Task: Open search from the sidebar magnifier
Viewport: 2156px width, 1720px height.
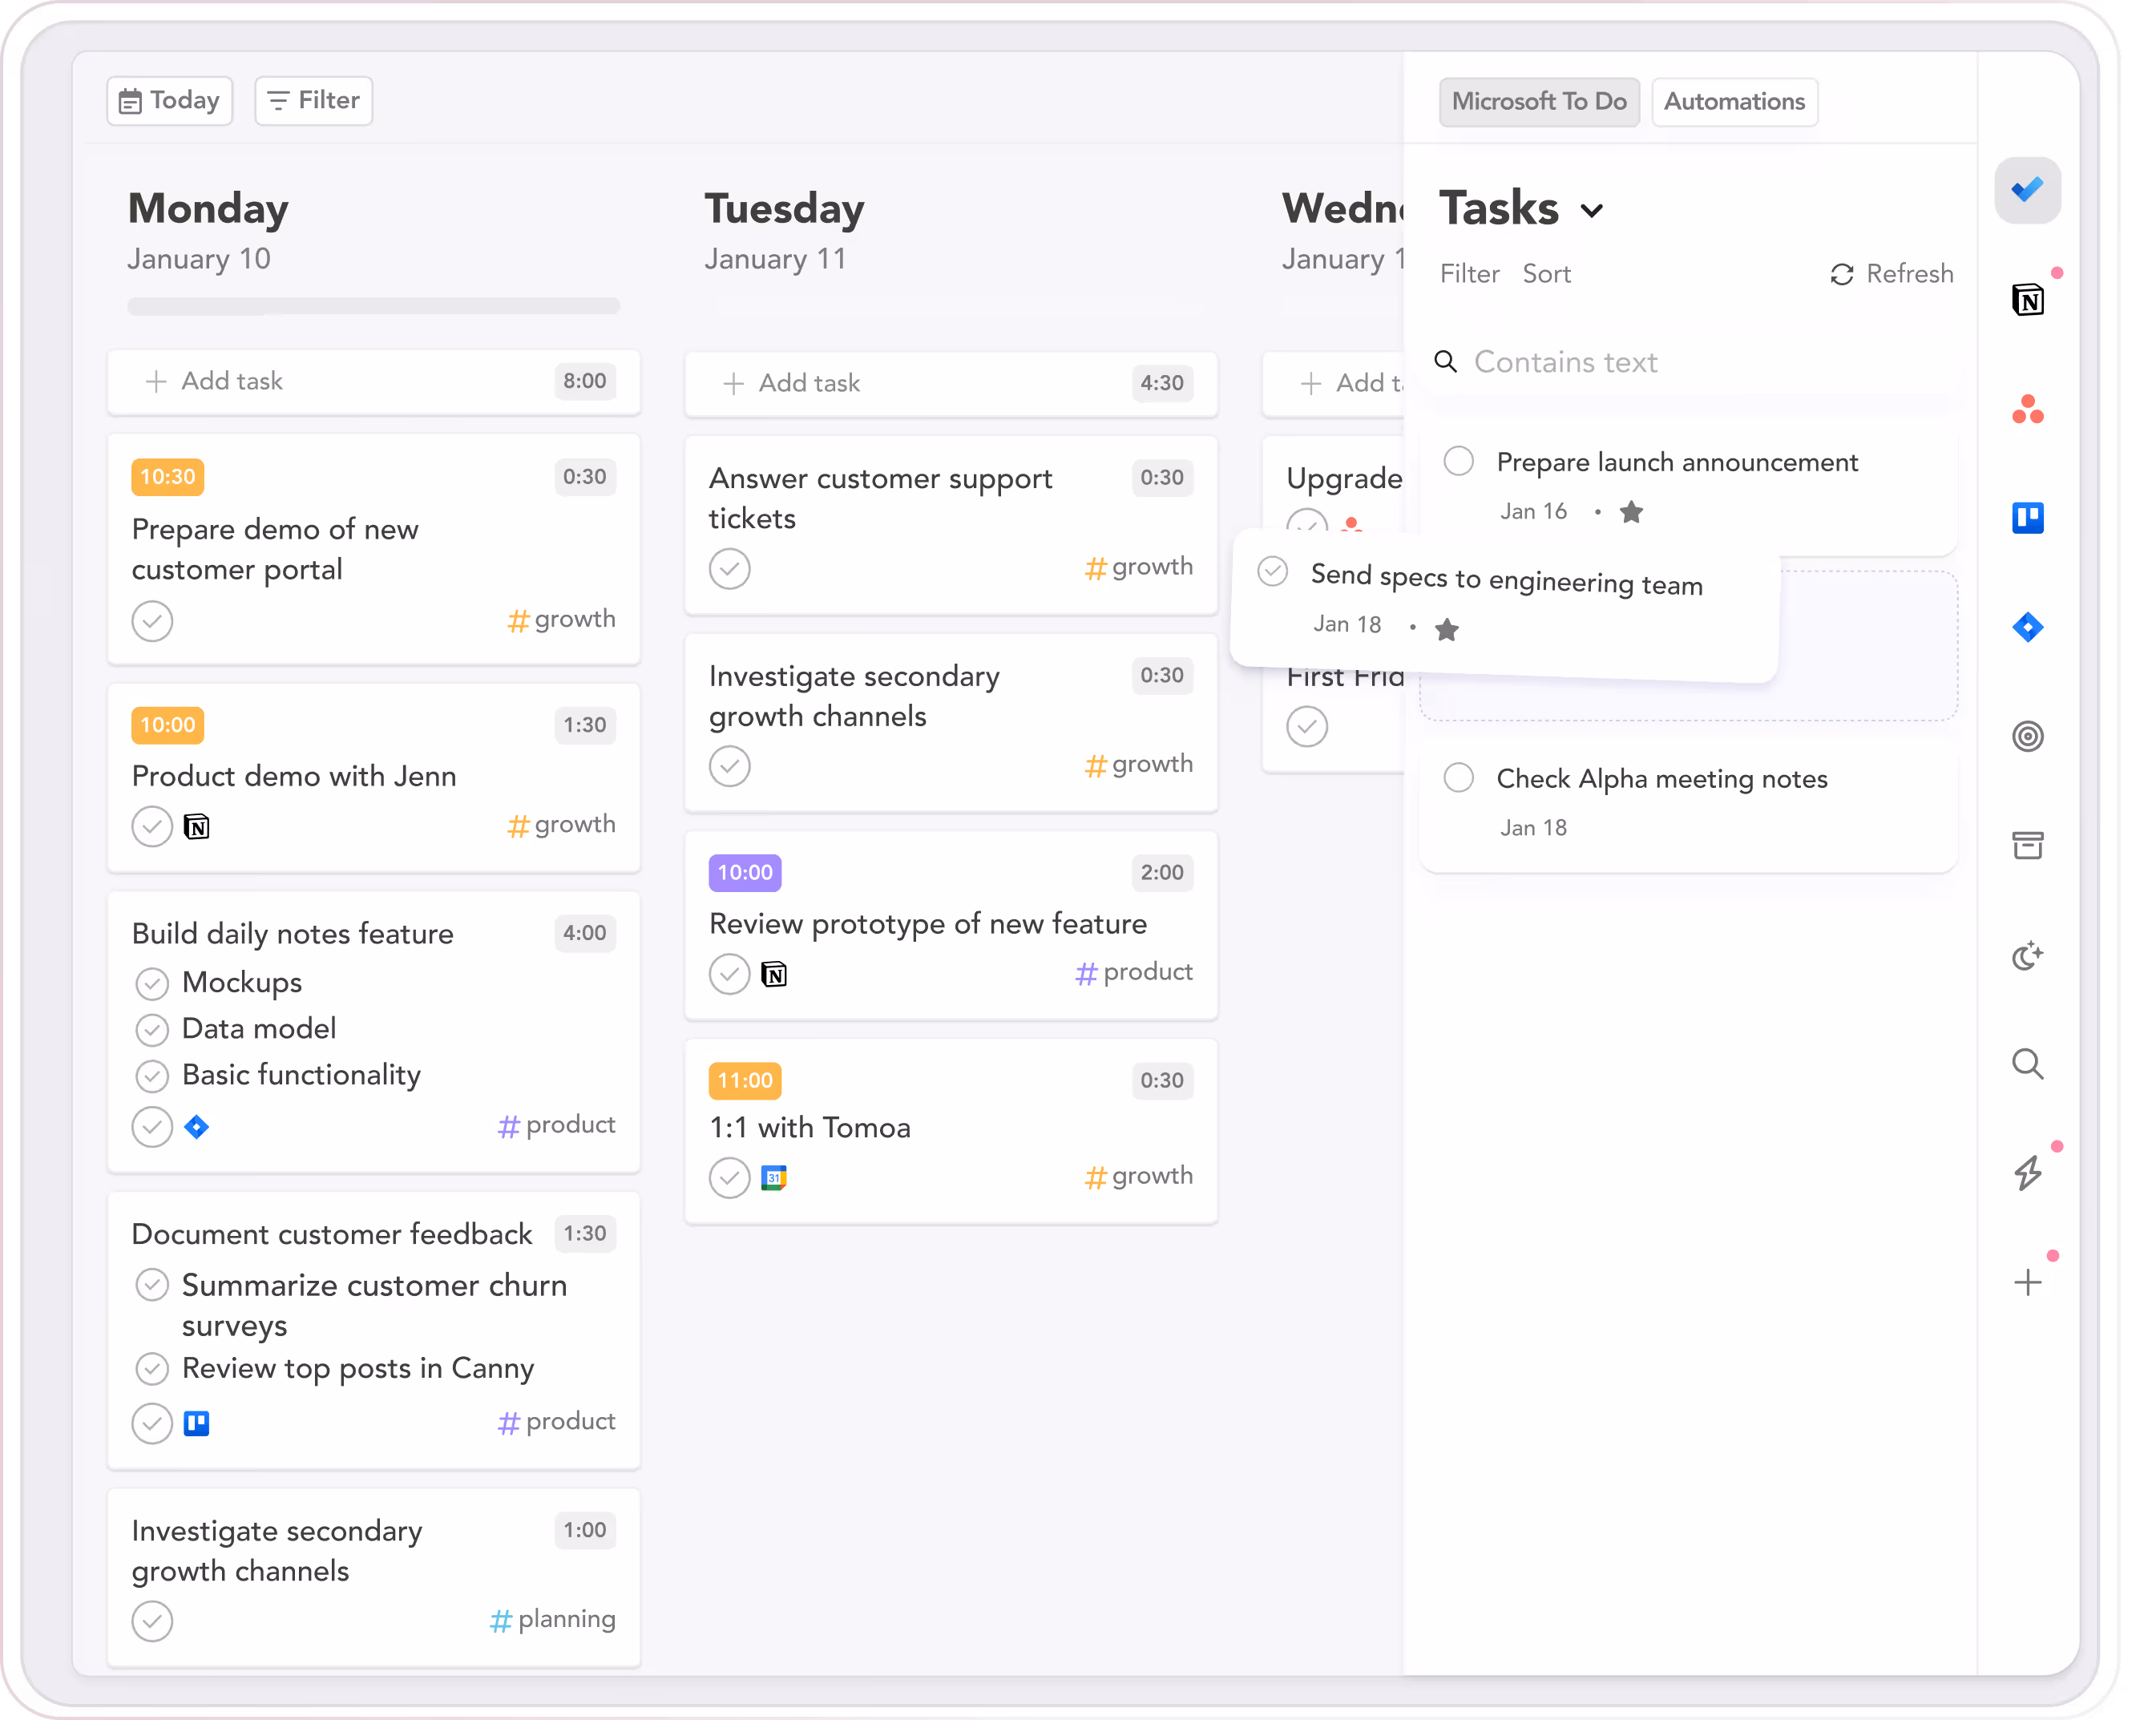Action: point(2027,1064)
